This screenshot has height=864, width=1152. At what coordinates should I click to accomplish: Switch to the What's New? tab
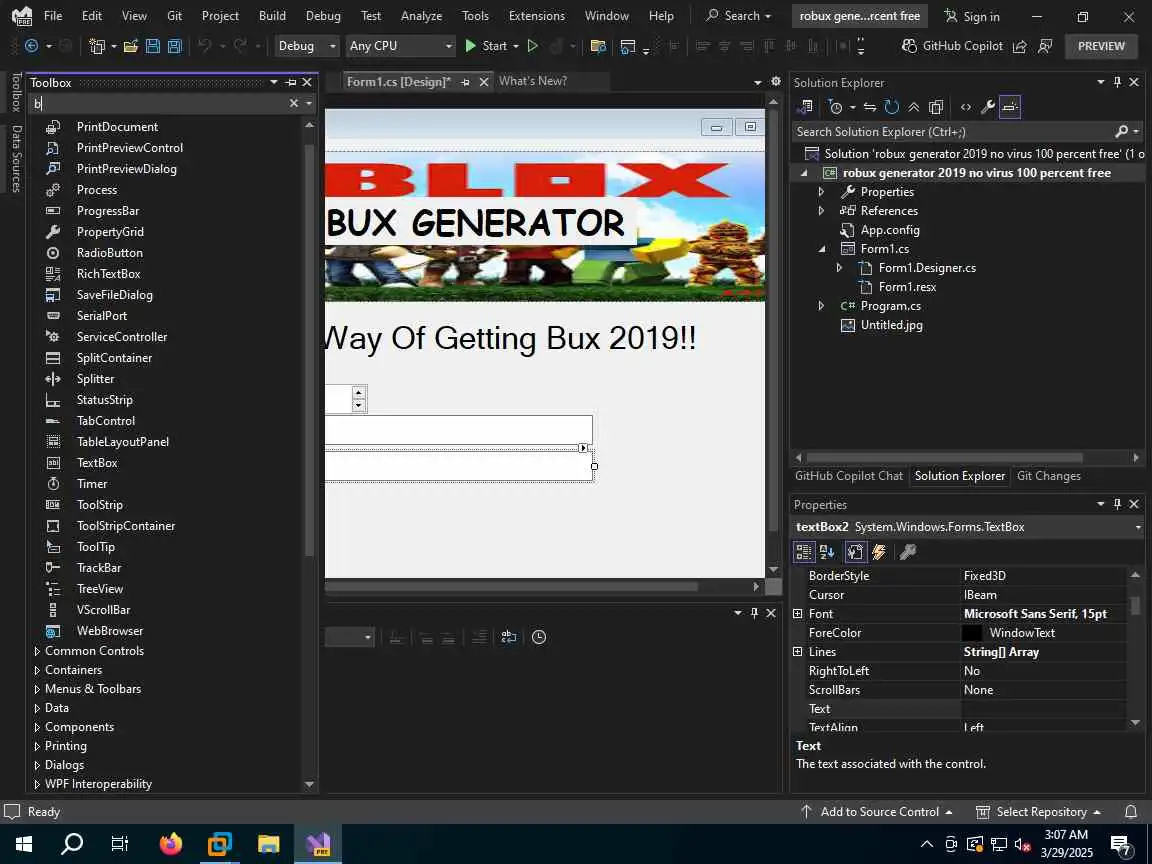click(533, 81)
